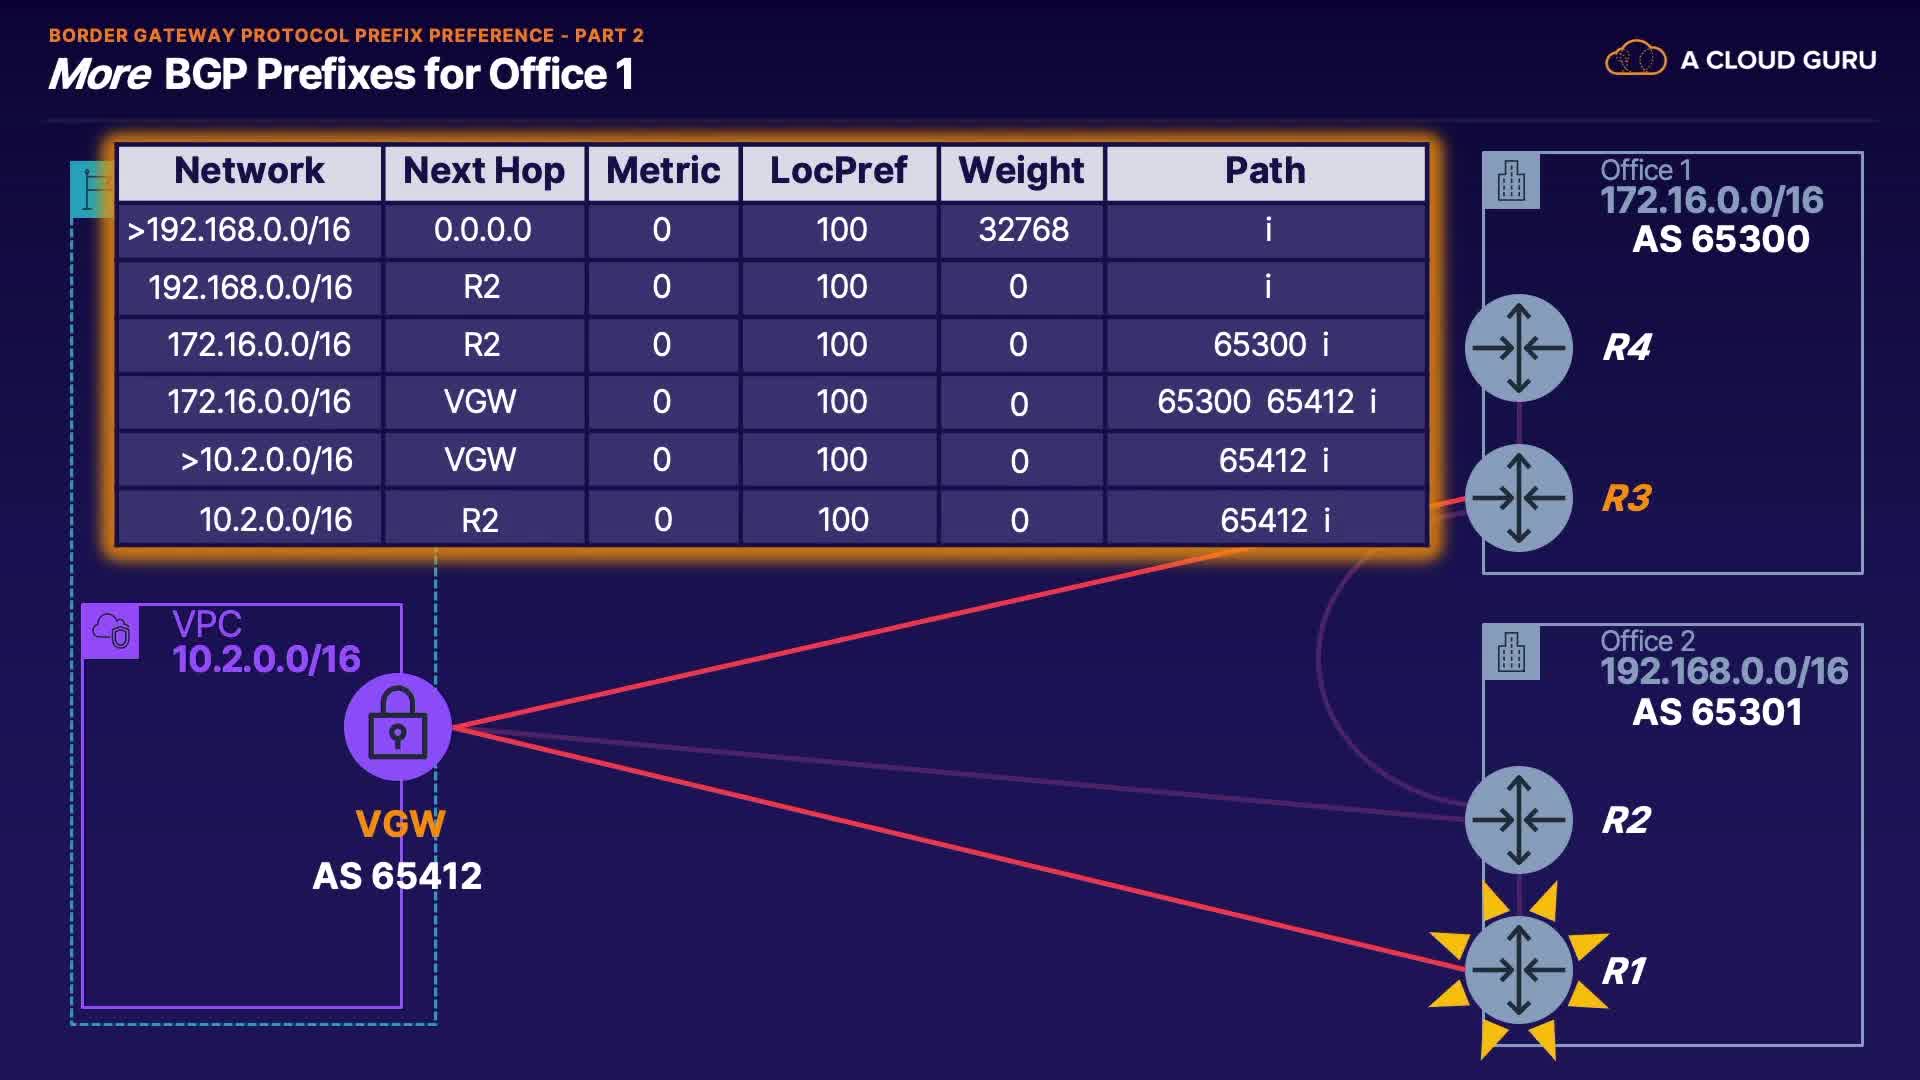
Task: Click the Network column header
Action: 249,171
